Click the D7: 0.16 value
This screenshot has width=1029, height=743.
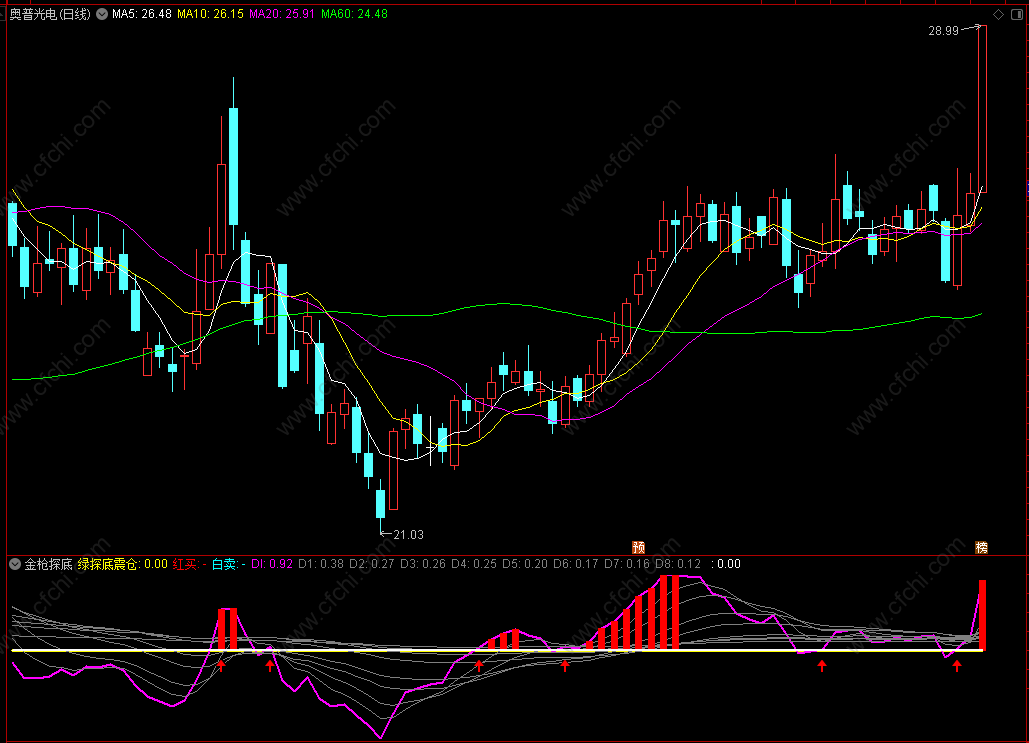click(627, 564)
